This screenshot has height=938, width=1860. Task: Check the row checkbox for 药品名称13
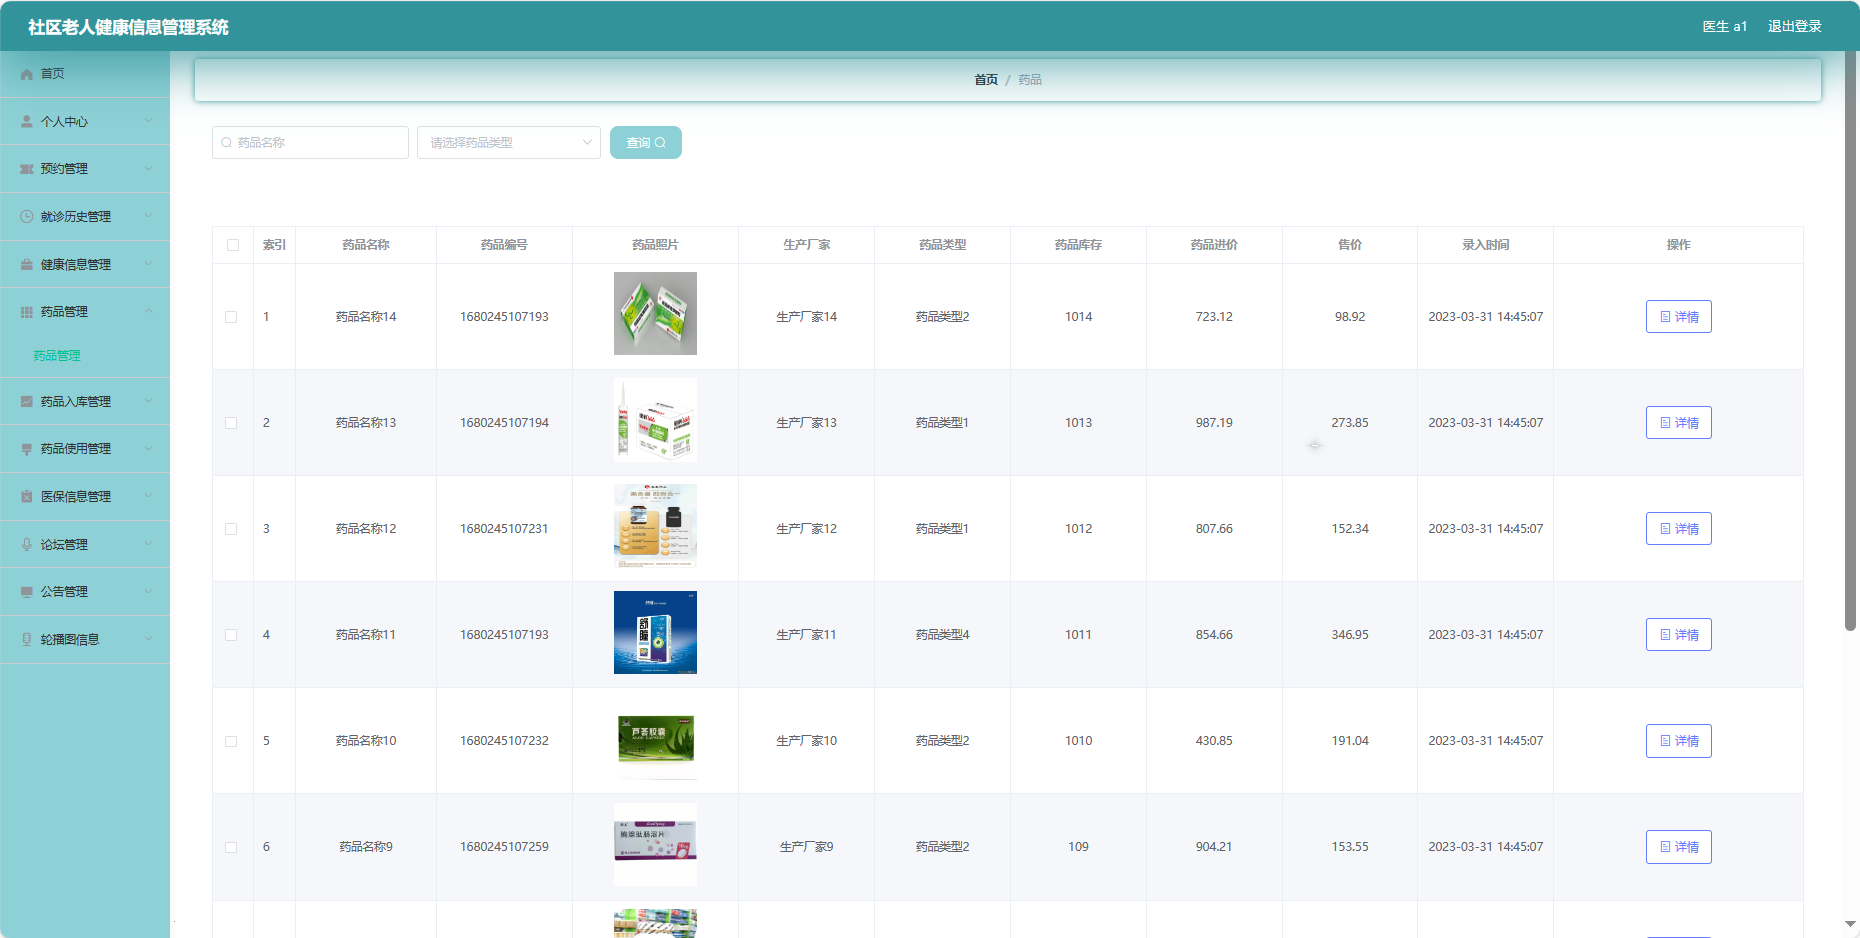tap(231, 423)
